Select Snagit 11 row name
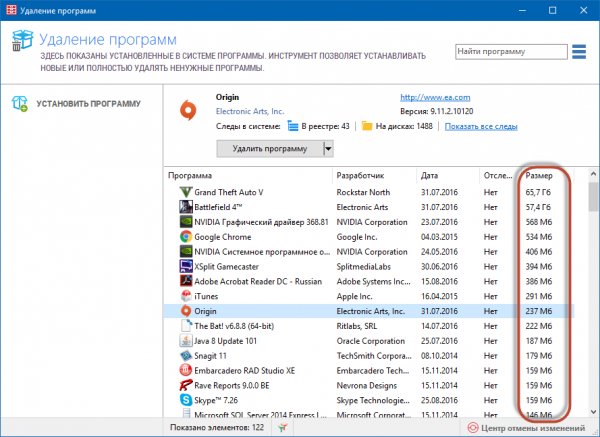This screenshot has height=437, width=600. [x=210, y=356]
